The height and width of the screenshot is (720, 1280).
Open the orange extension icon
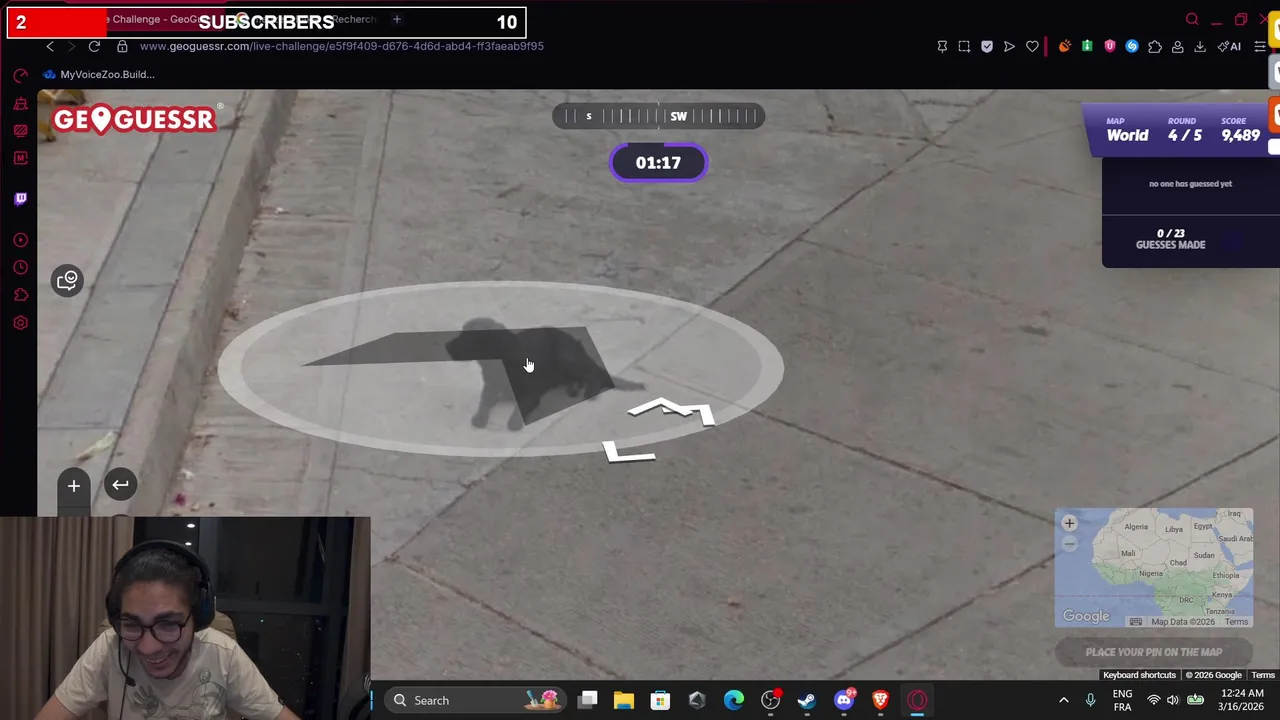pos(1064,46)
